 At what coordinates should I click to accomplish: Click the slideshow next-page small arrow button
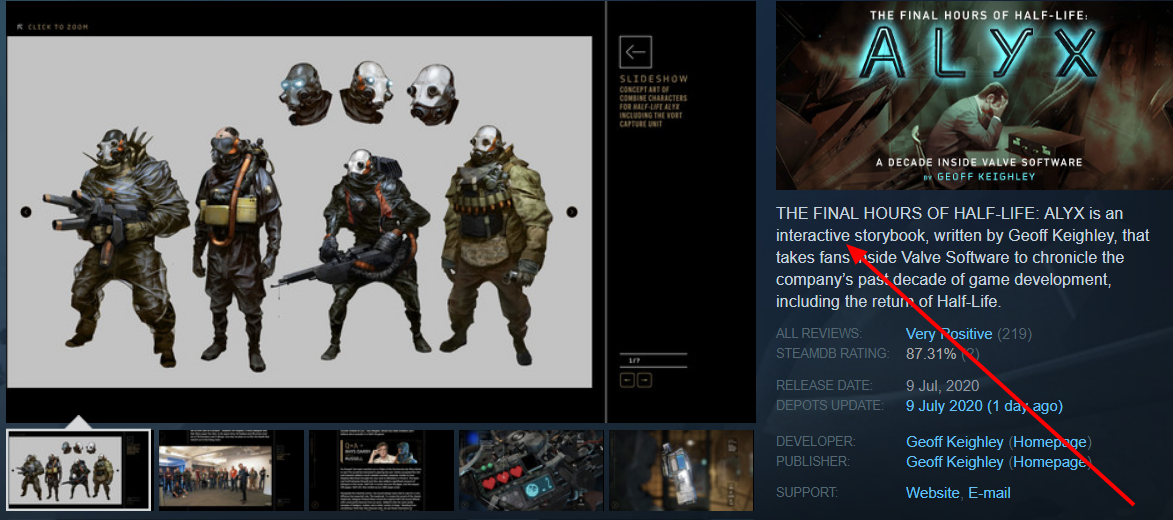pos(644,380)
